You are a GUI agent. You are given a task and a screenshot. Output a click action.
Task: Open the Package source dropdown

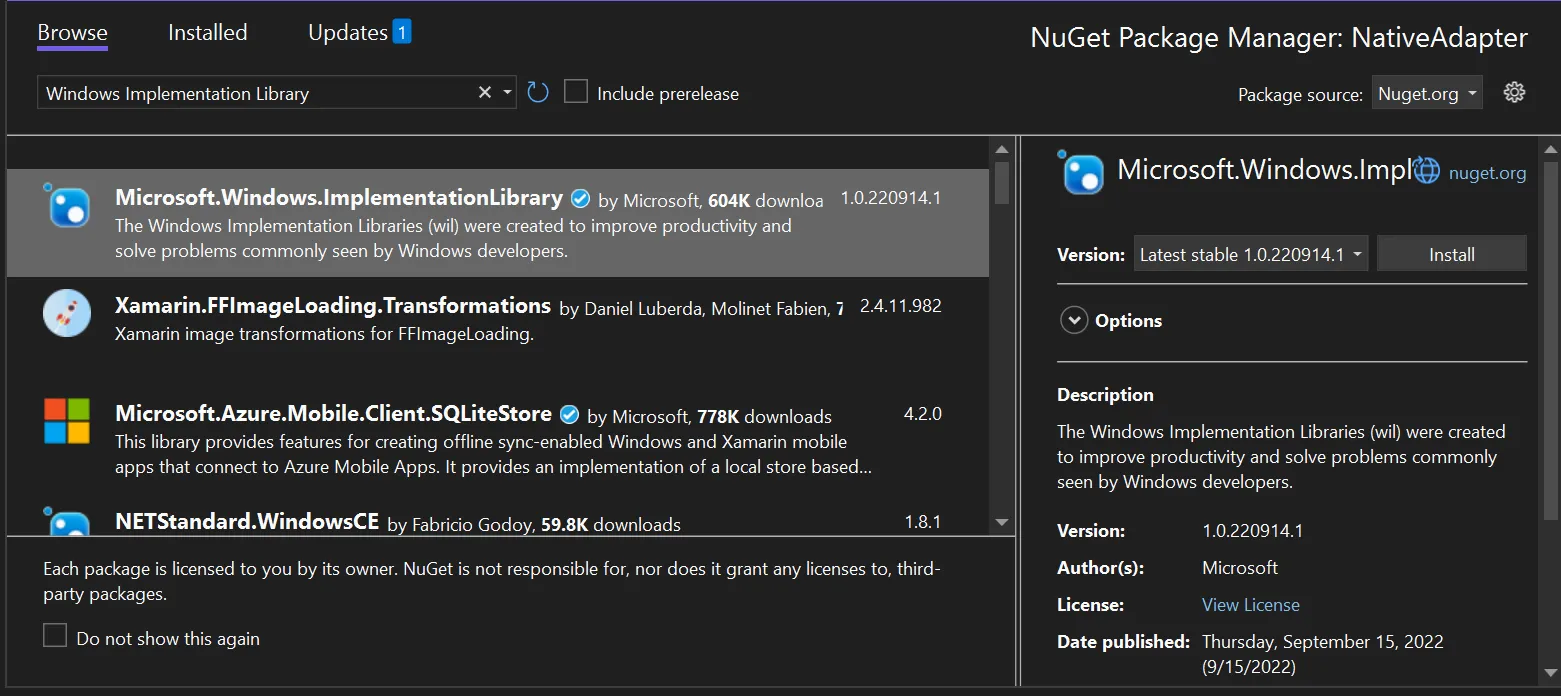pyautogui.click(x=1427, y=92)
